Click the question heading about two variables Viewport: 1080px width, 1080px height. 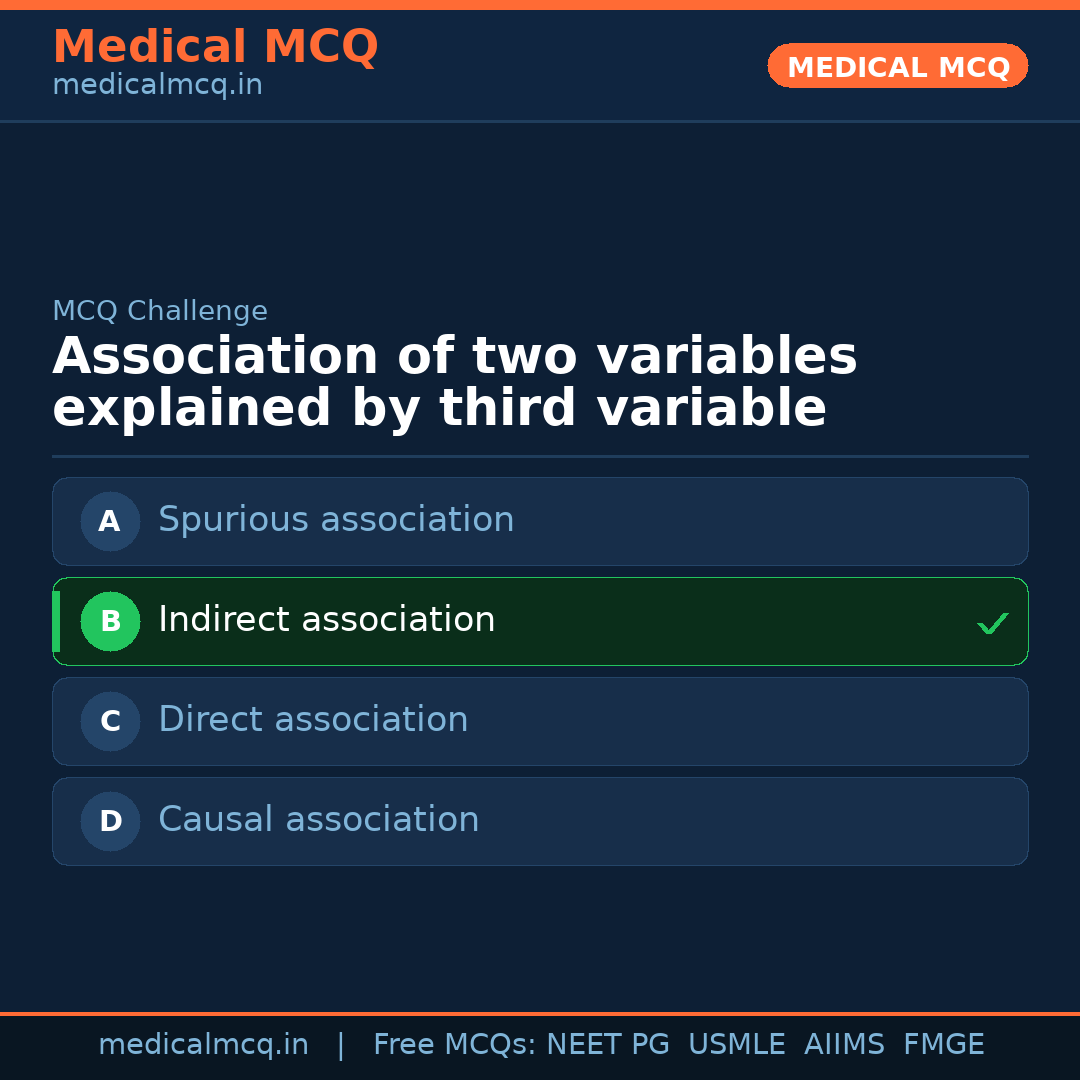coord(455,383)
